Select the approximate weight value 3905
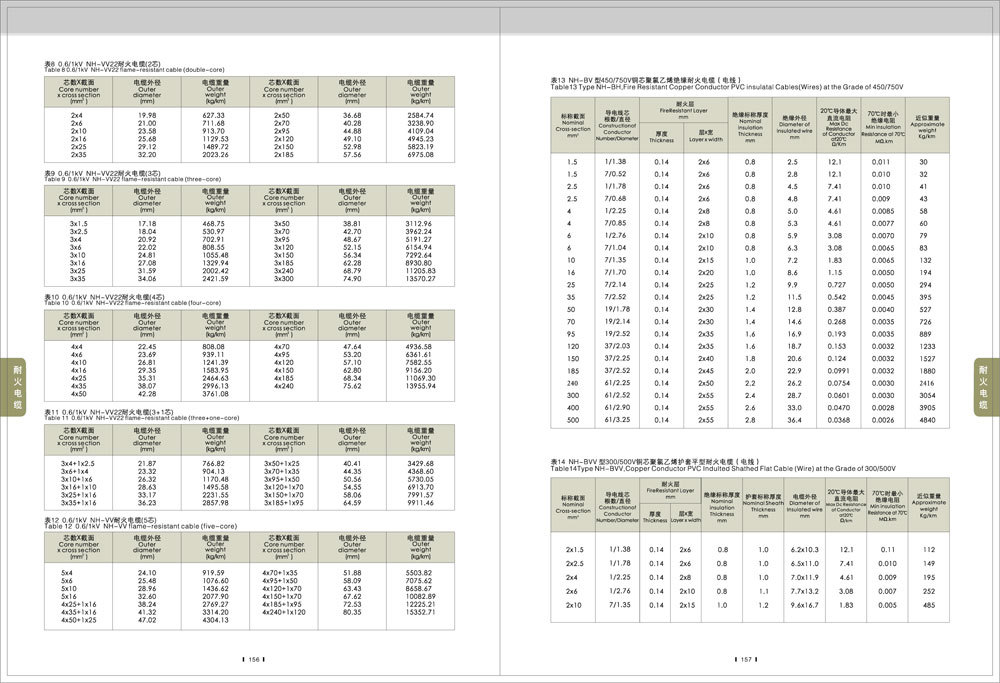 [x=927, y=408]
